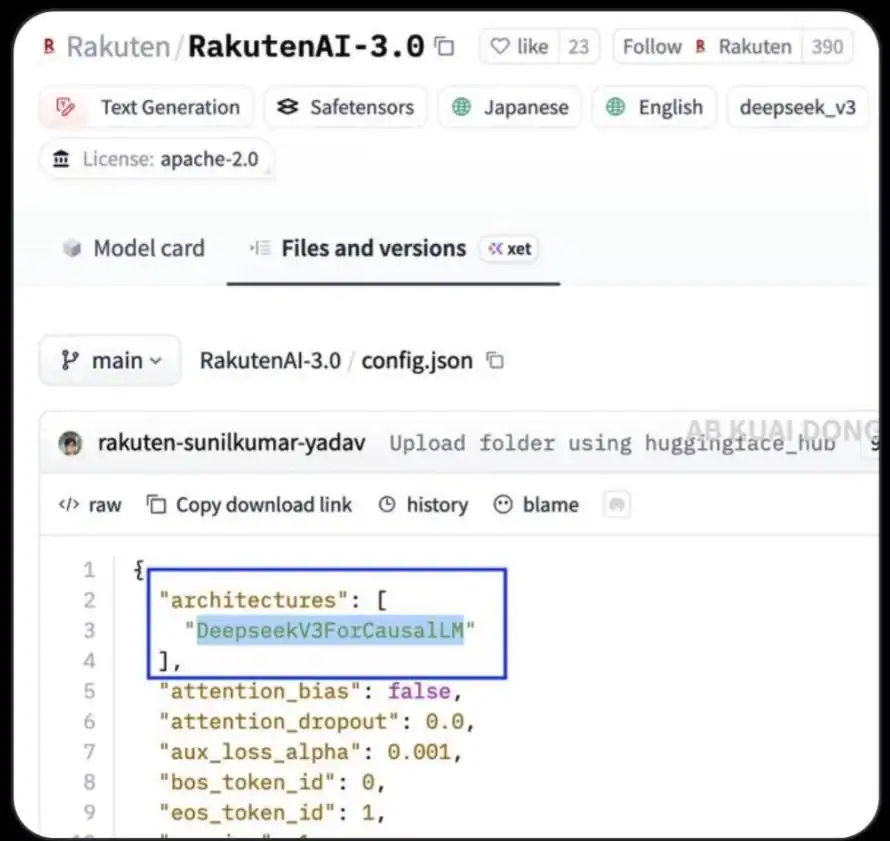
Task: Click the deepseek_v3 tag
Action: tap(797, 108)
